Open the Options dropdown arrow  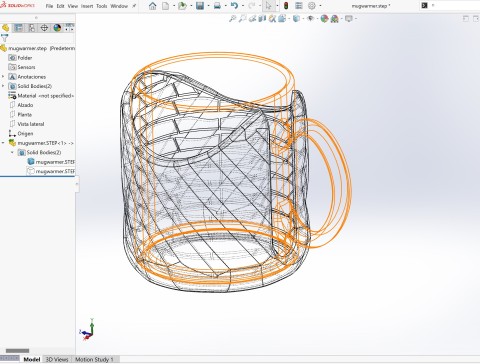tap(320, 6)
